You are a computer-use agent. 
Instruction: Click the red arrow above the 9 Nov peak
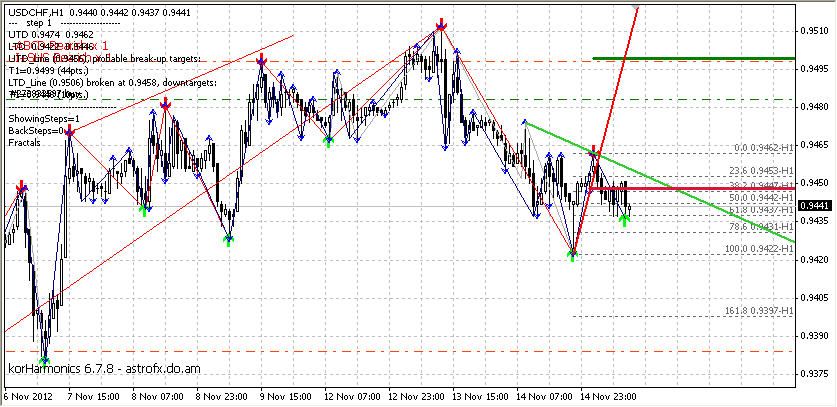261,60
